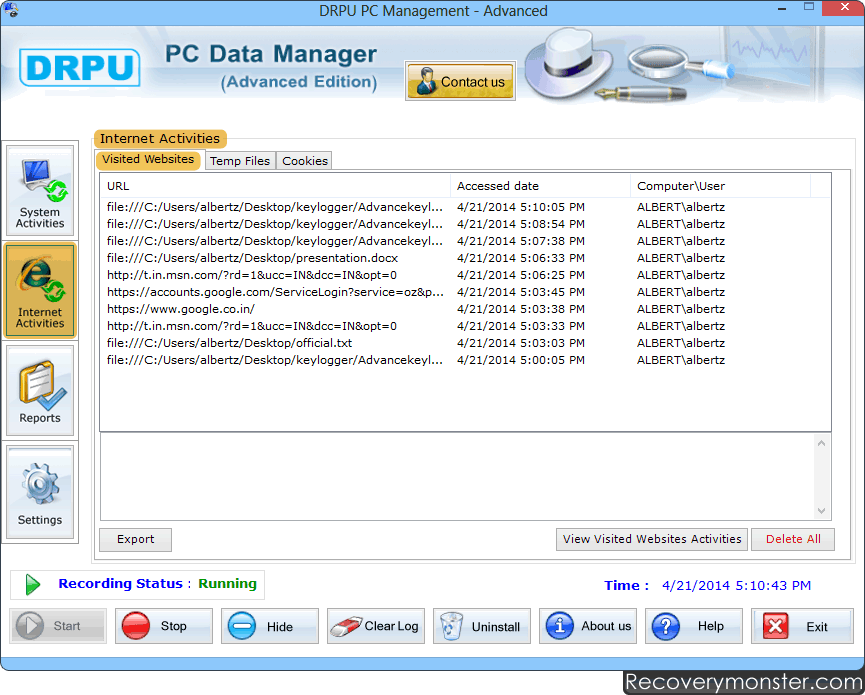
Task: Click the Contact us button
Action: [460, 81]
